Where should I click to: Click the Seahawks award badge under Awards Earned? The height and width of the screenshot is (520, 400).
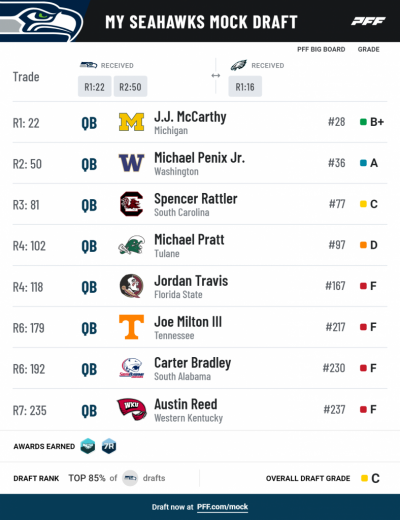[88, 446]
